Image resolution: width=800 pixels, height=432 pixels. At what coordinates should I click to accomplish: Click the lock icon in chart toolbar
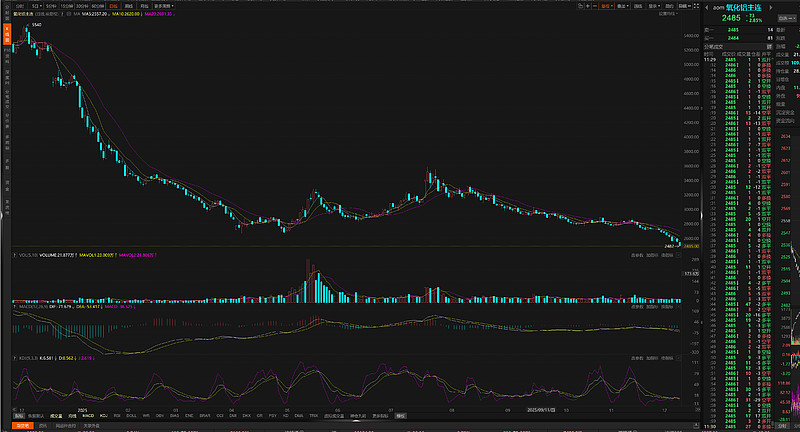pos(580,6)
